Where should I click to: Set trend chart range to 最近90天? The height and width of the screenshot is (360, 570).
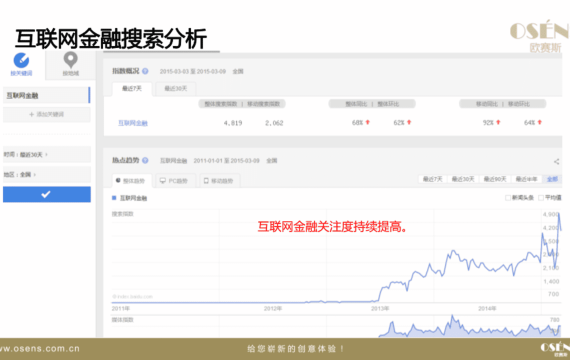(x=495, y=179)
